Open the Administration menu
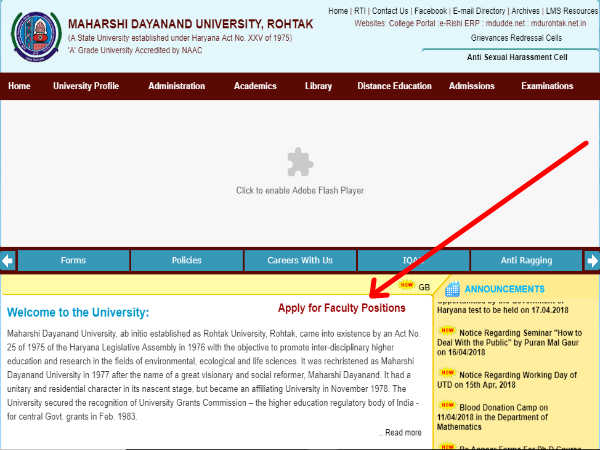 177,86
